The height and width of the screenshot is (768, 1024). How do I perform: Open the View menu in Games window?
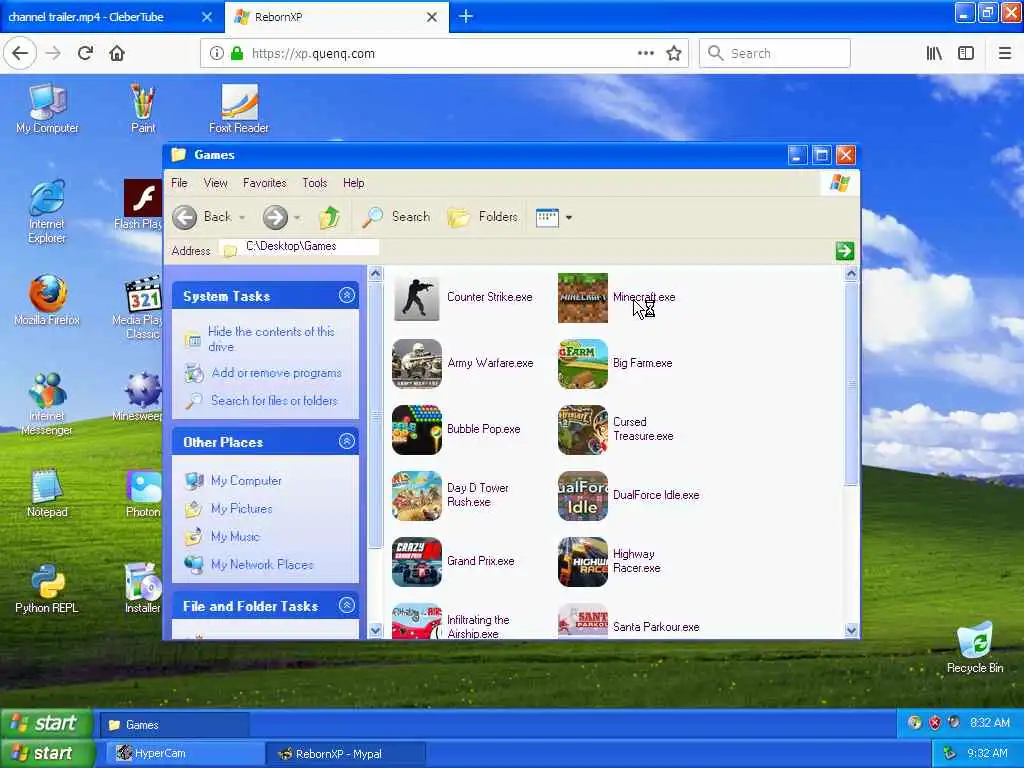pos(216,183)
